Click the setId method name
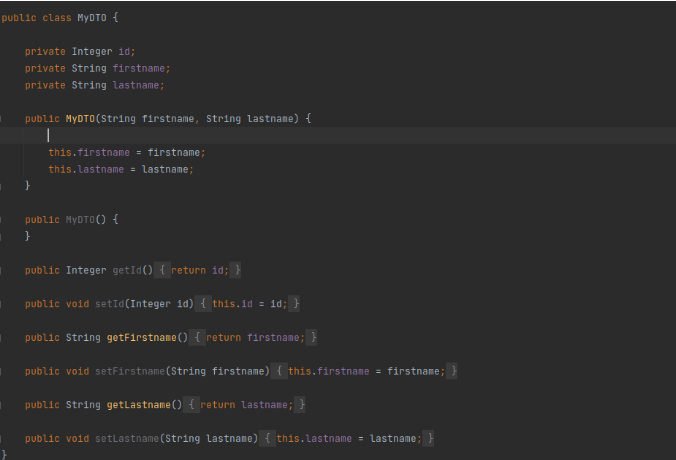676x460 pixels. click(x=110, y=304)
